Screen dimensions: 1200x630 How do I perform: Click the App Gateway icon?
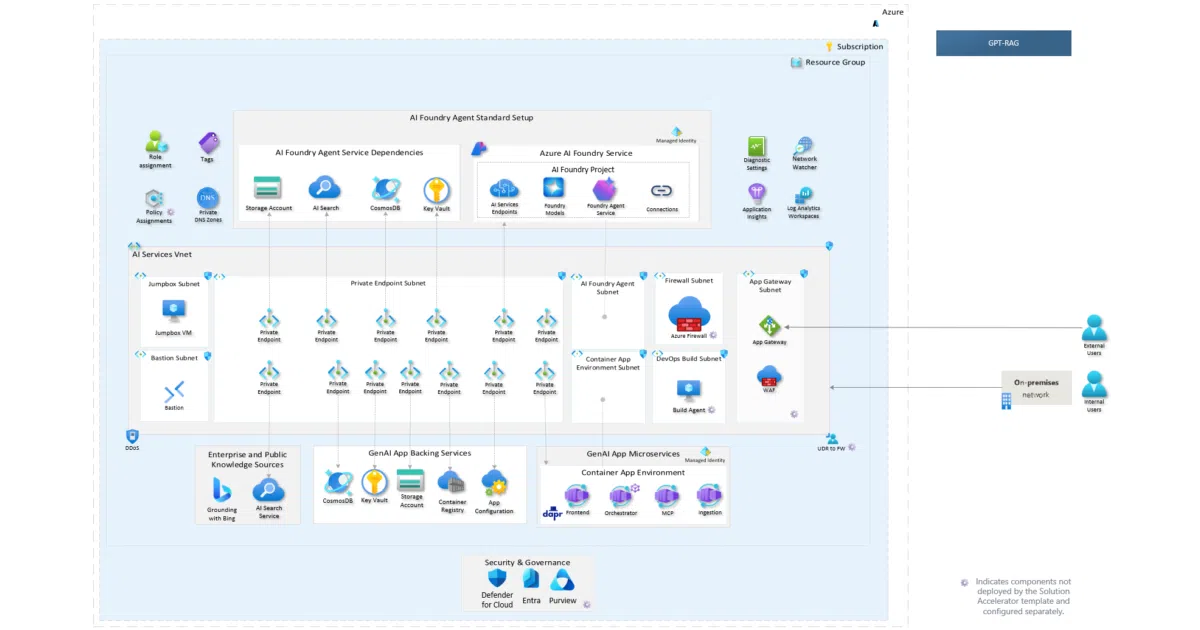pos(769,326)
